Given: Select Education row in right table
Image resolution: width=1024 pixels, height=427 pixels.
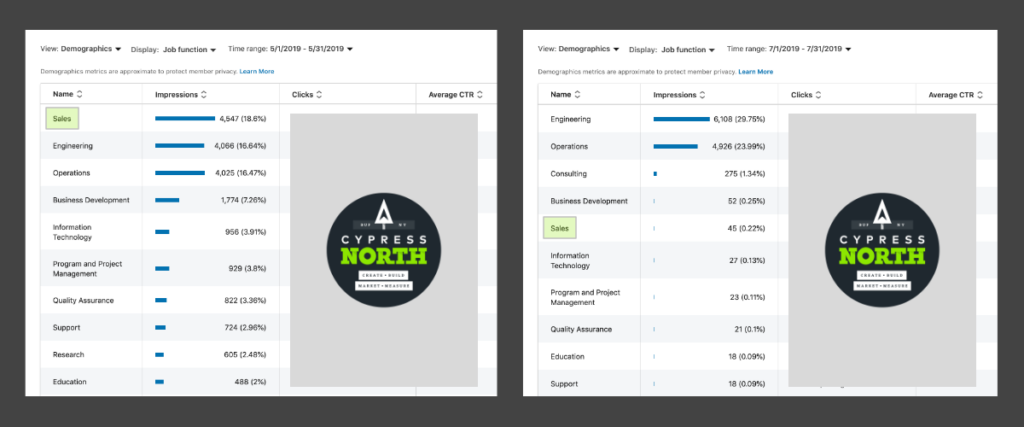Looking at the screenshot, I should pos(567,356).
